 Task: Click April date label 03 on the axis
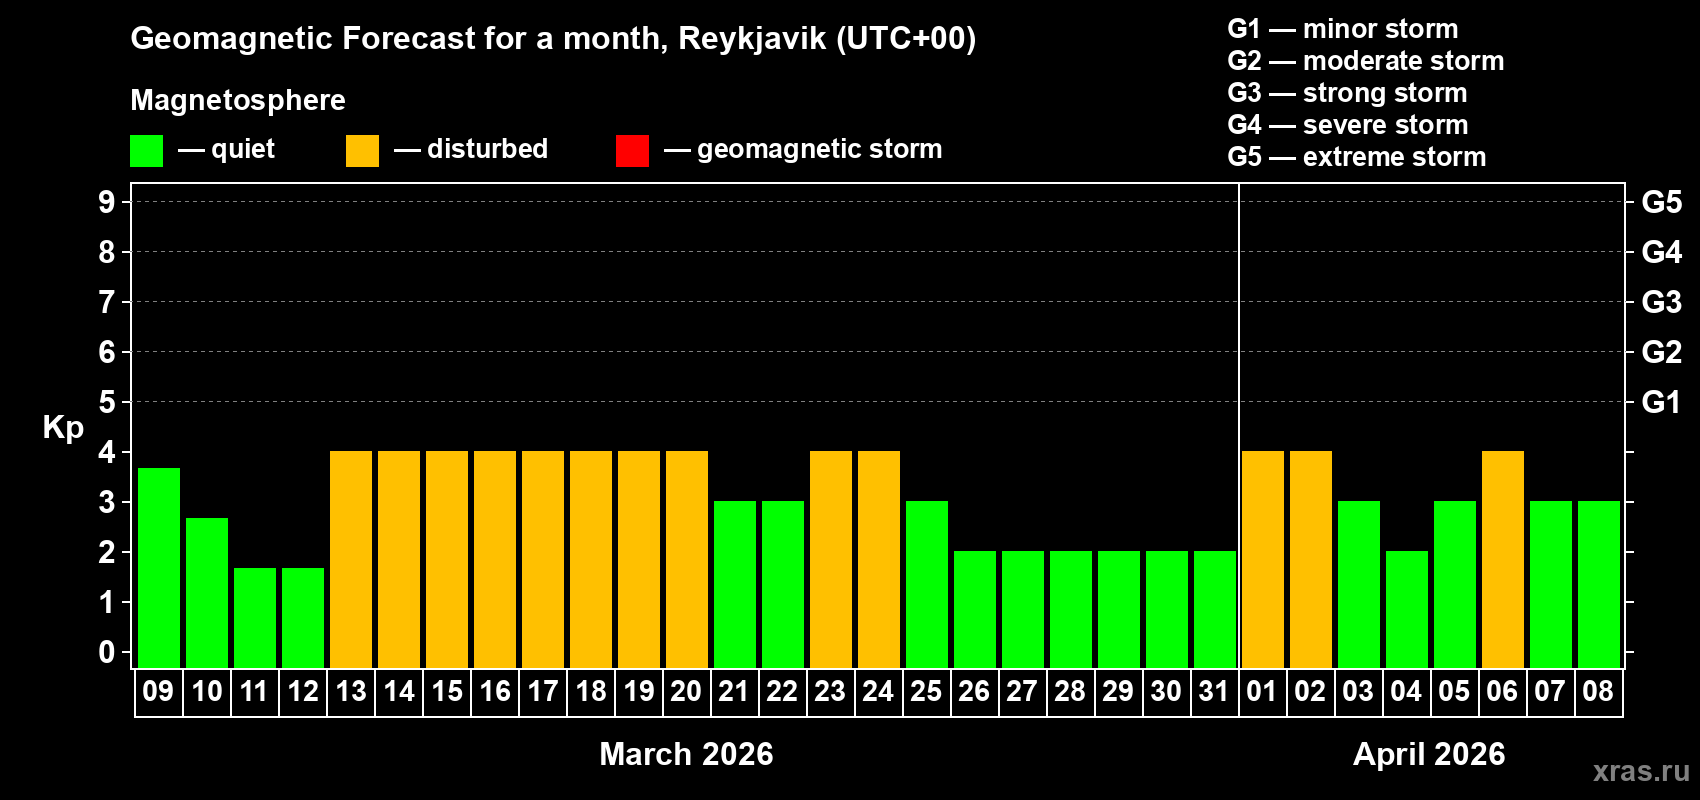pyautogui.click(x=1358, y=691)
